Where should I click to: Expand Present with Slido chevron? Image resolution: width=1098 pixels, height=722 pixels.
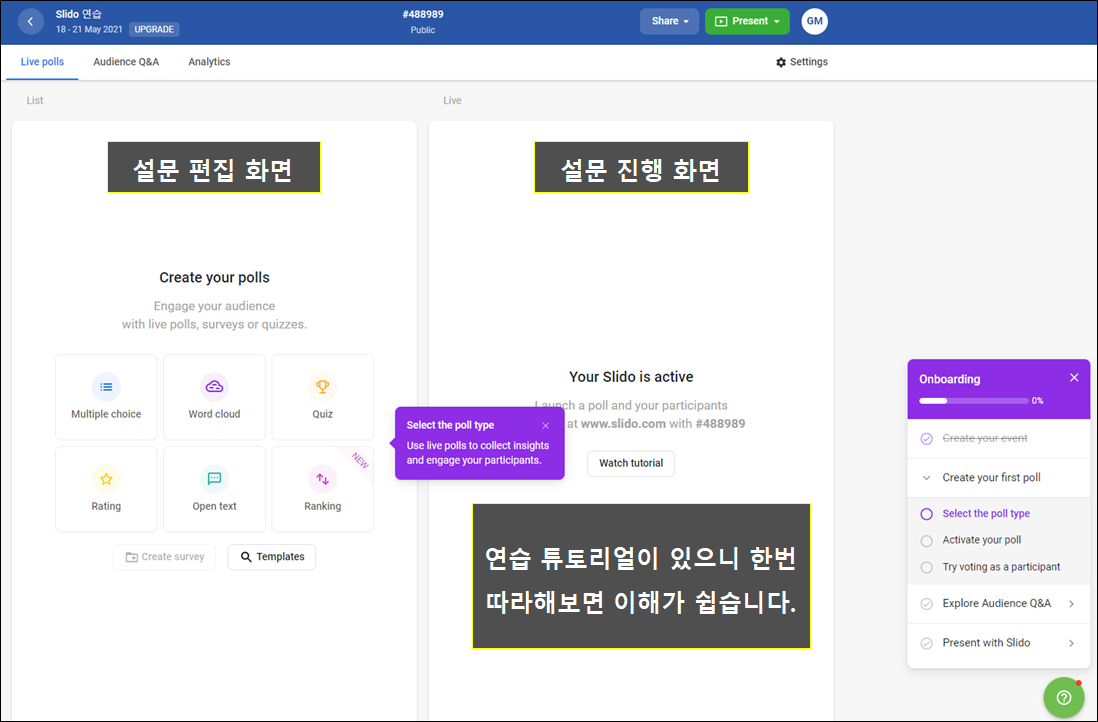tap(1071, 643)
